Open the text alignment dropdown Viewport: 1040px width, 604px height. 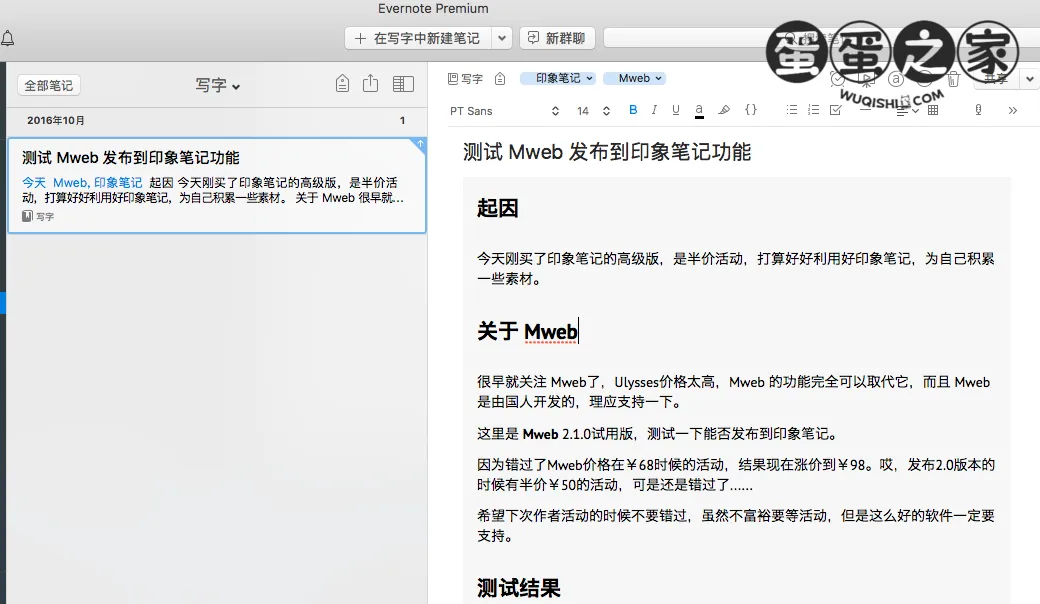click(906, 111)
